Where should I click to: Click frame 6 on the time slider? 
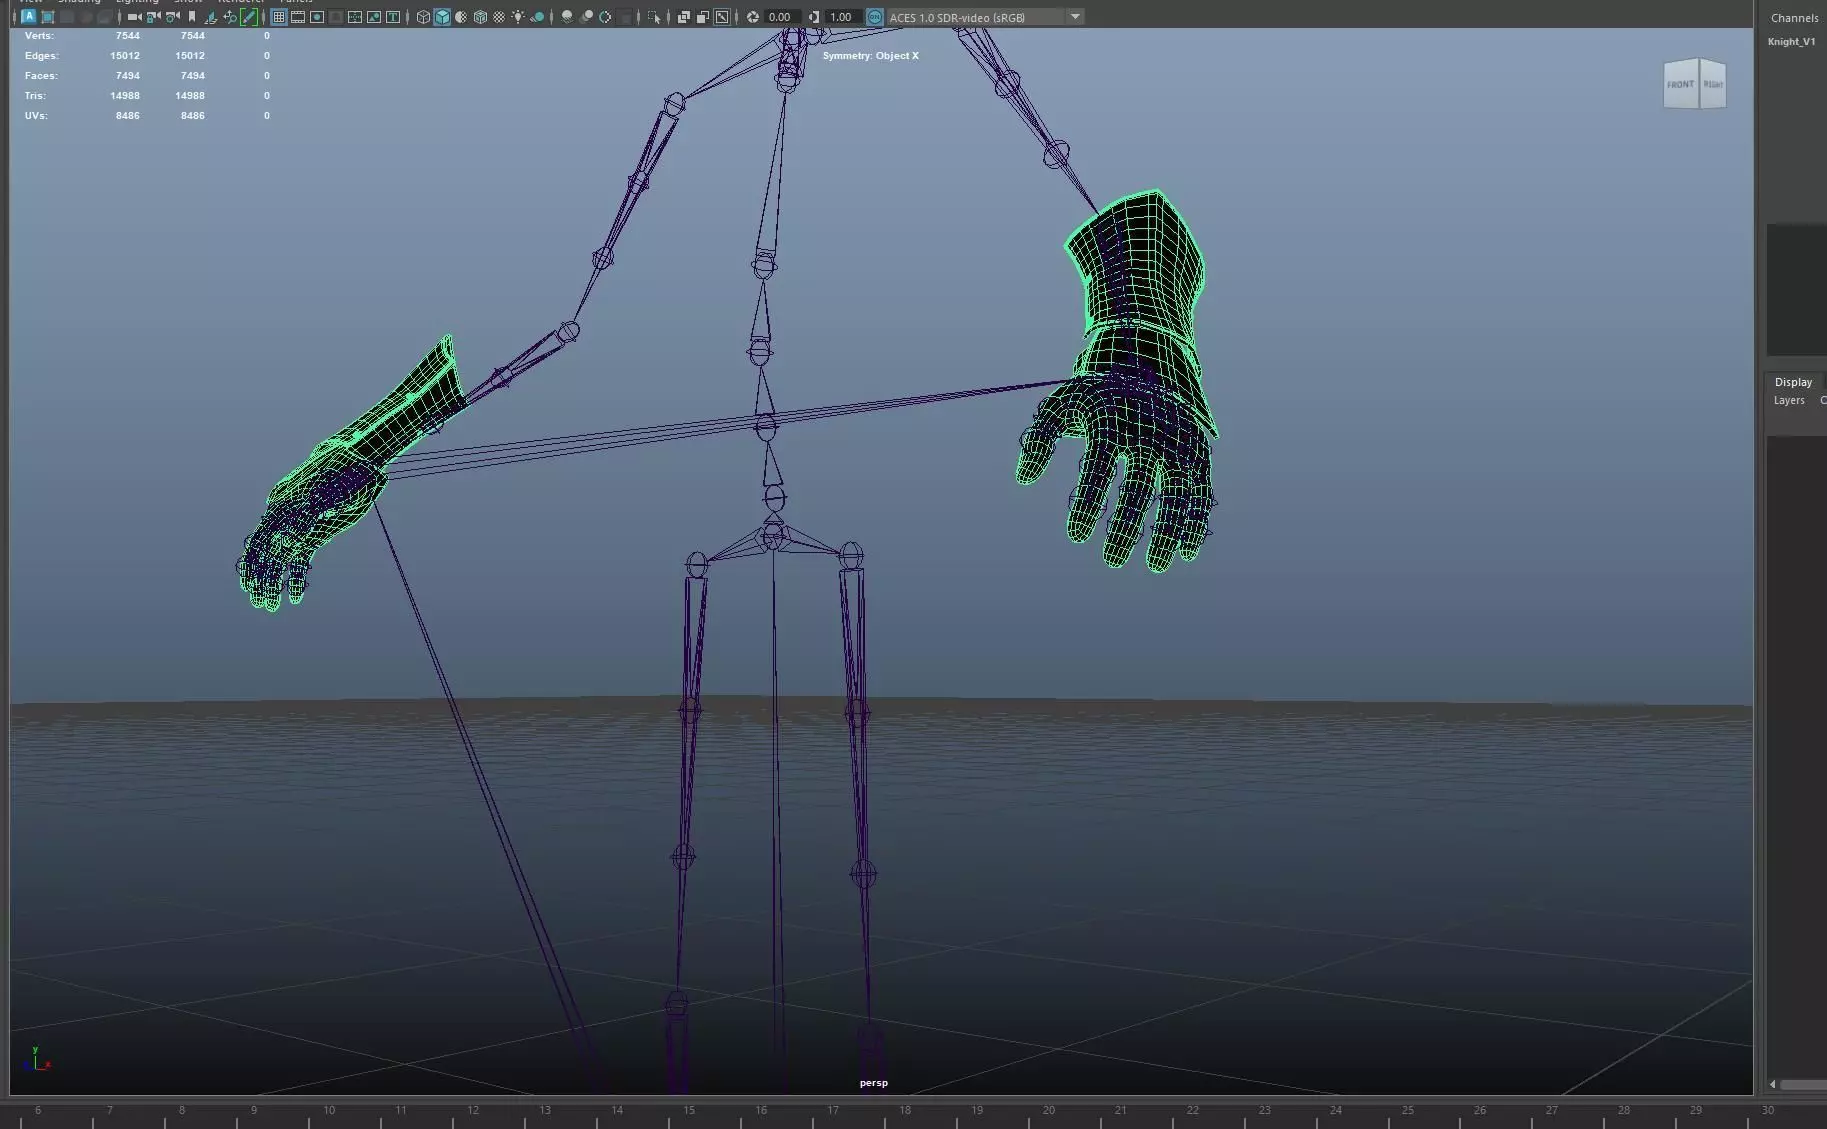pyautogui.click(x=38, y=1110)
